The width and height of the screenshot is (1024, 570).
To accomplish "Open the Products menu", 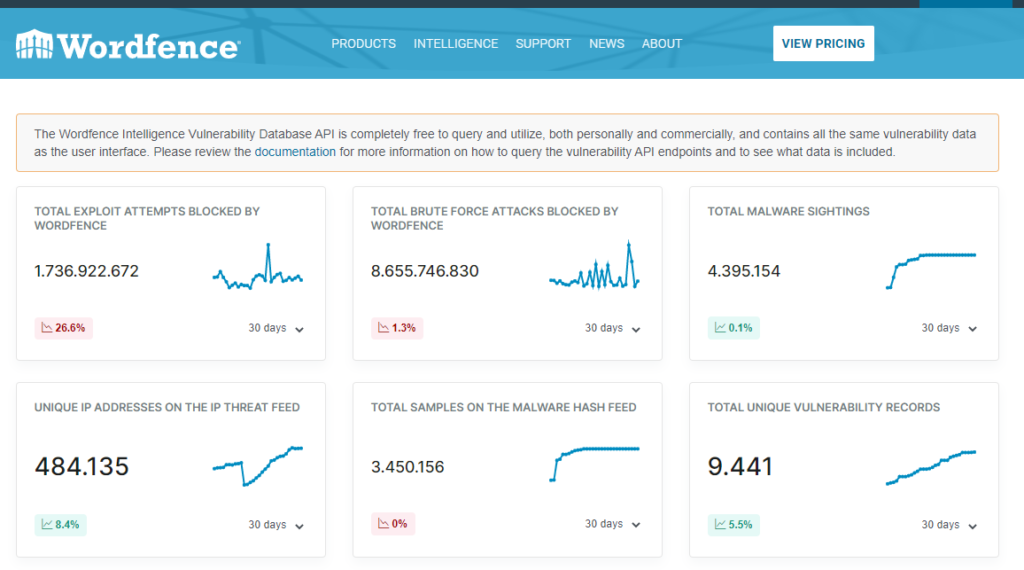I will 363,44.
